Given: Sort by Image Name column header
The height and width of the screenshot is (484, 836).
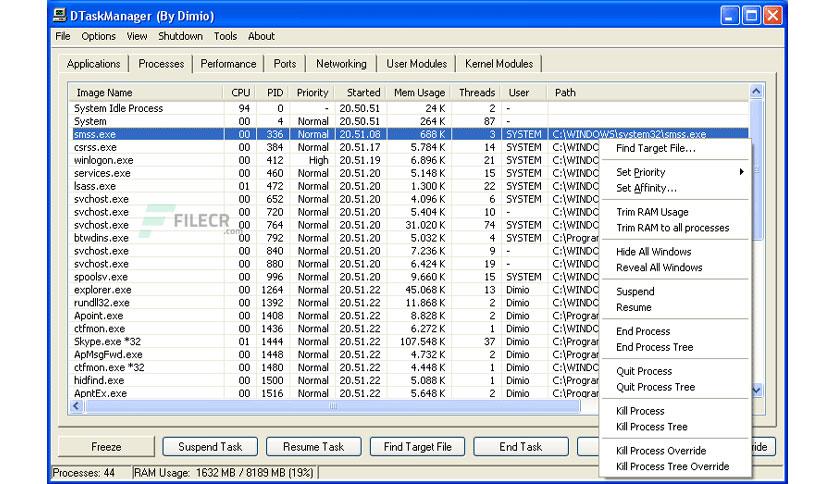Looking at the screenshot, I should click(x=146, y=93).
